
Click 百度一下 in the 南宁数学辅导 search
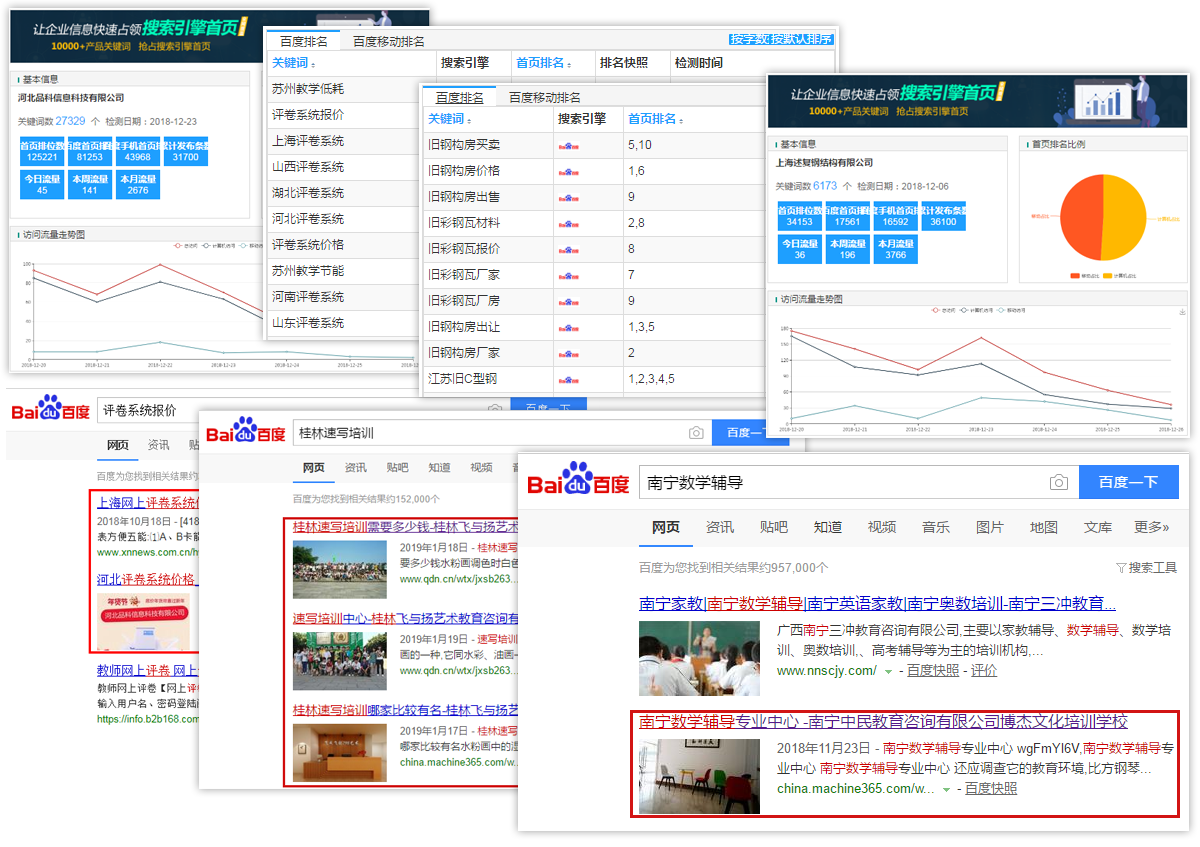pyautogui.click(x=1129, y=482)
